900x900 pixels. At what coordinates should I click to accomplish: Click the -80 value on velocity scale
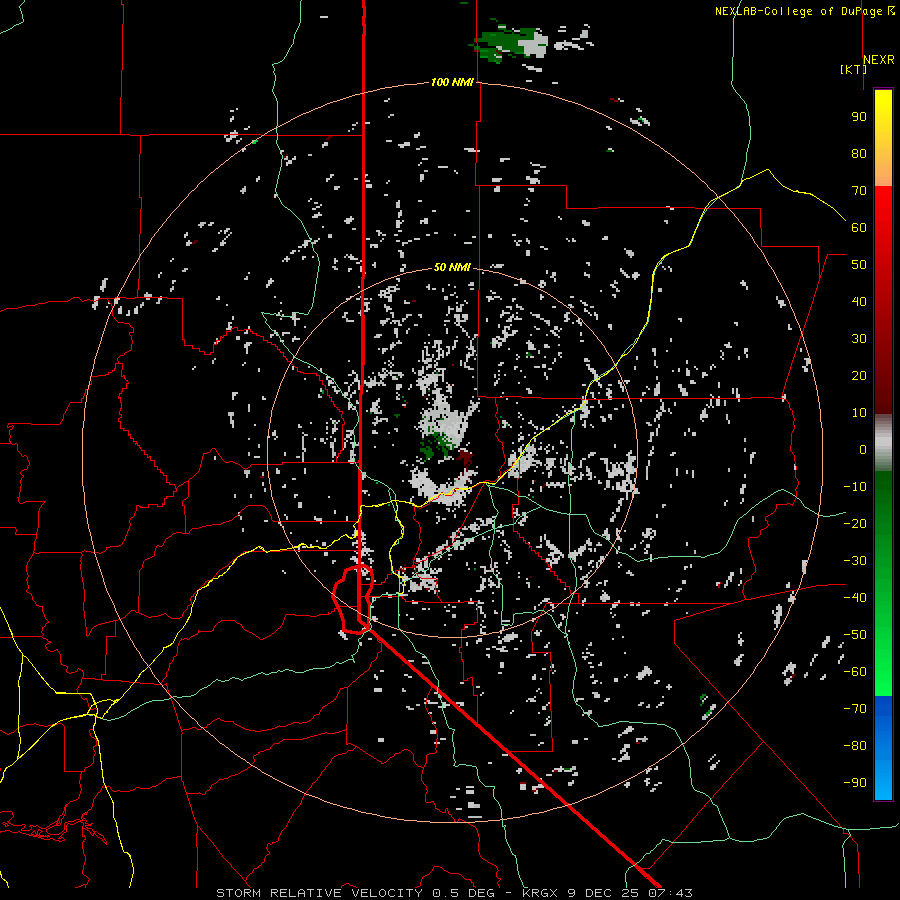pyautogui.click(x=855, y=746)
